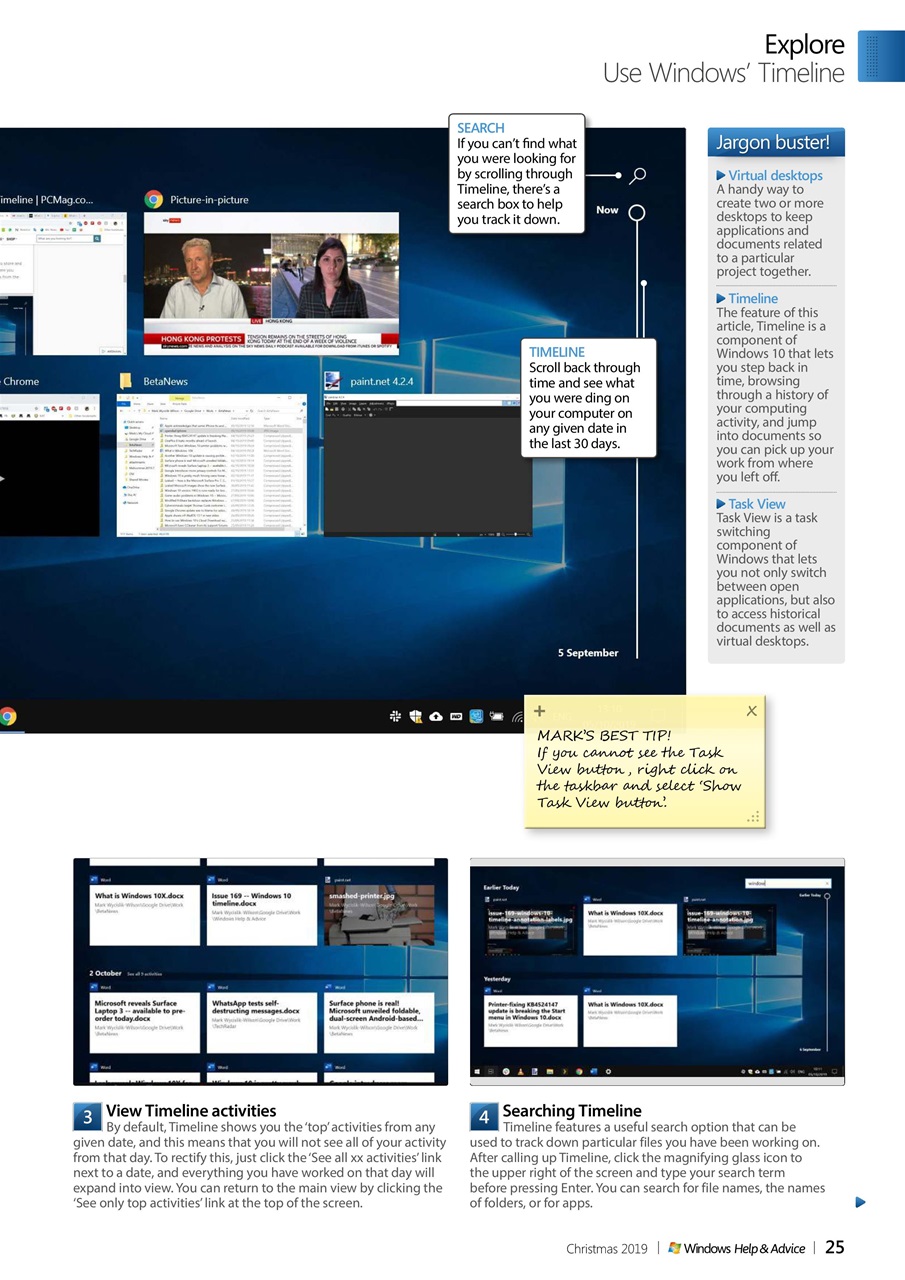Screen dimensions: 905x1280
Task: Open the Word icon in step 4 taskbar
Action: pyautogui.click(x=594, y=1071)
